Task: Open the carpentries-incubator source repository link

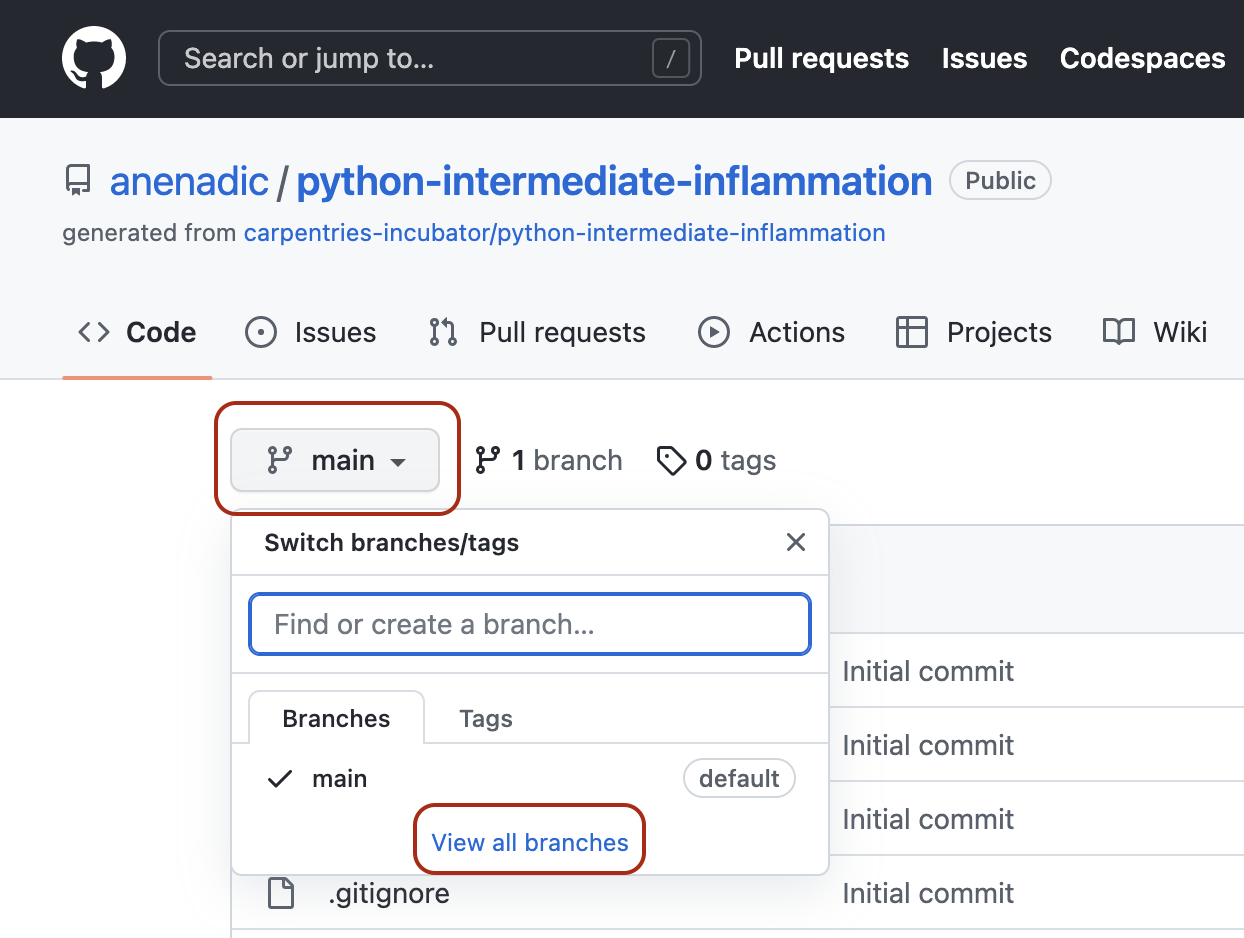Action: (564, 232)
